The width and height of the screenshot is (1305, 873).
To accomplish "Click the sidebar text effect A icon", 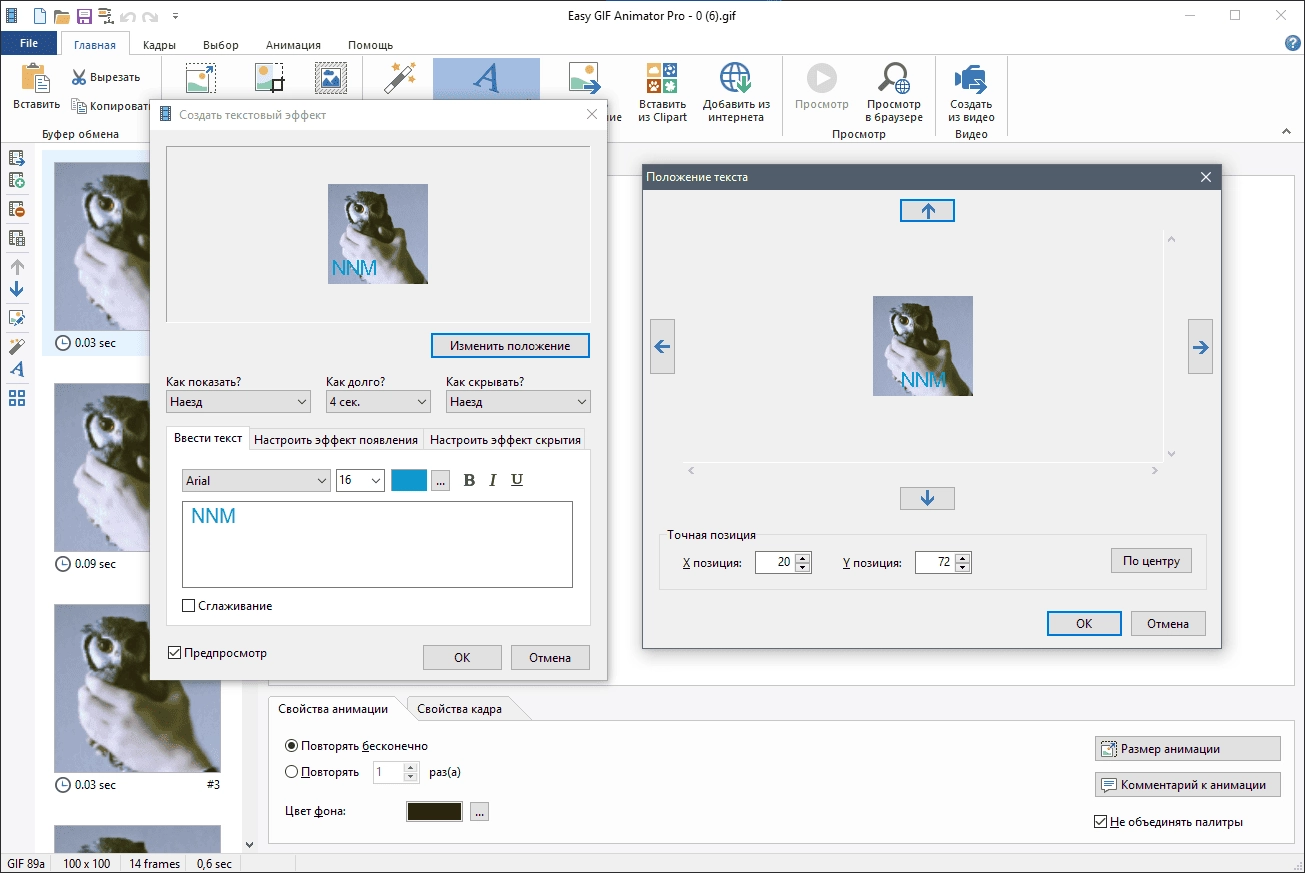I will (x=17, y=369).
